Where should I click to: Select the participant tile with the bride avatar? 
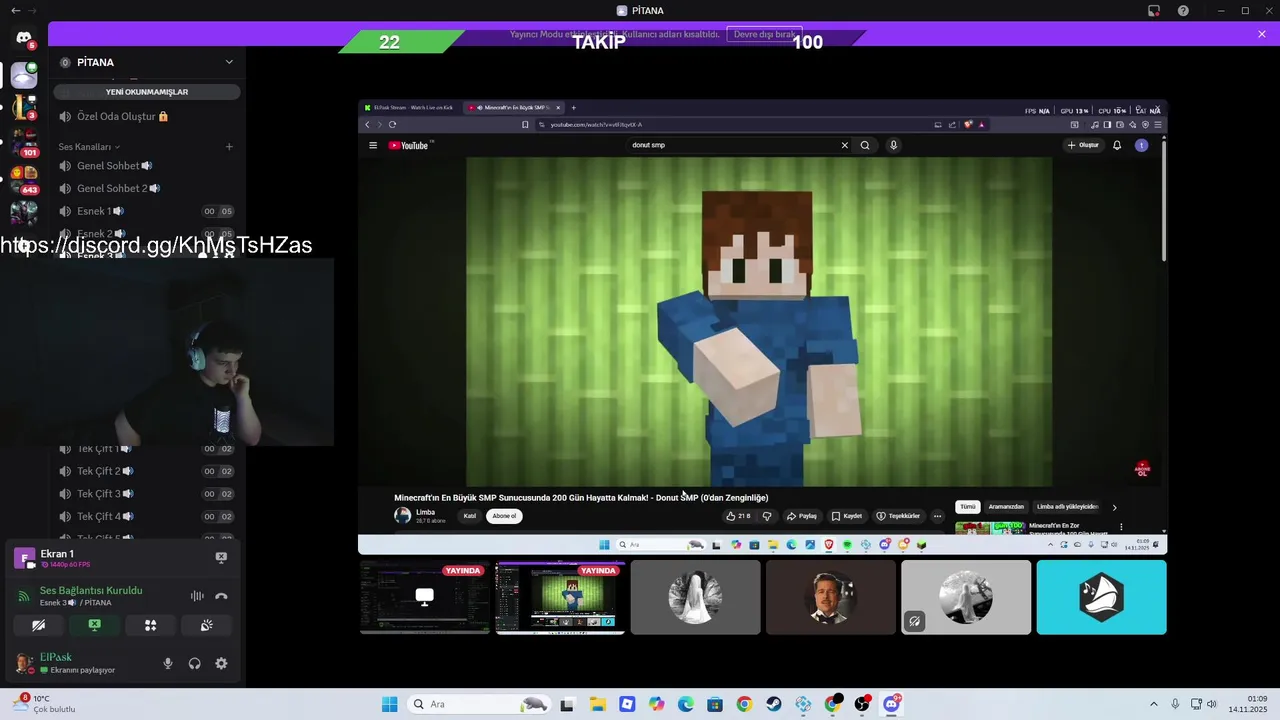click(x=695, y=597)
